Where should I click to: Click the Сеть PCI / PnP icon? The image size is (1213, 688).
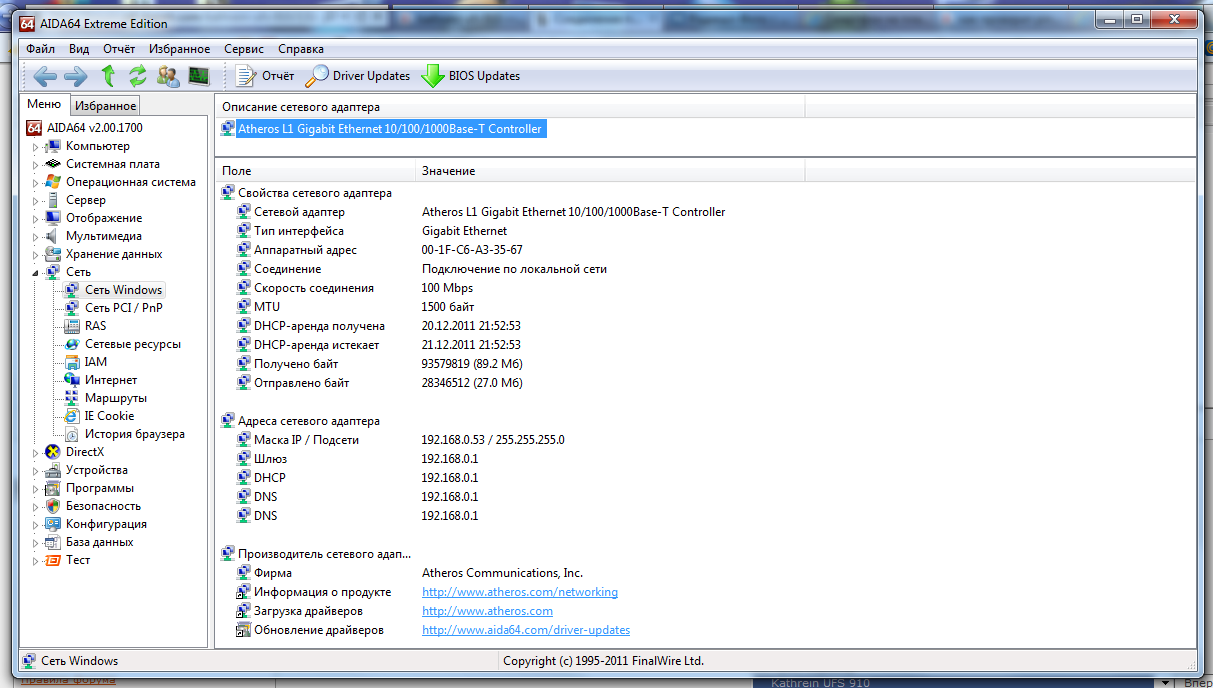(x=72, y=308)
